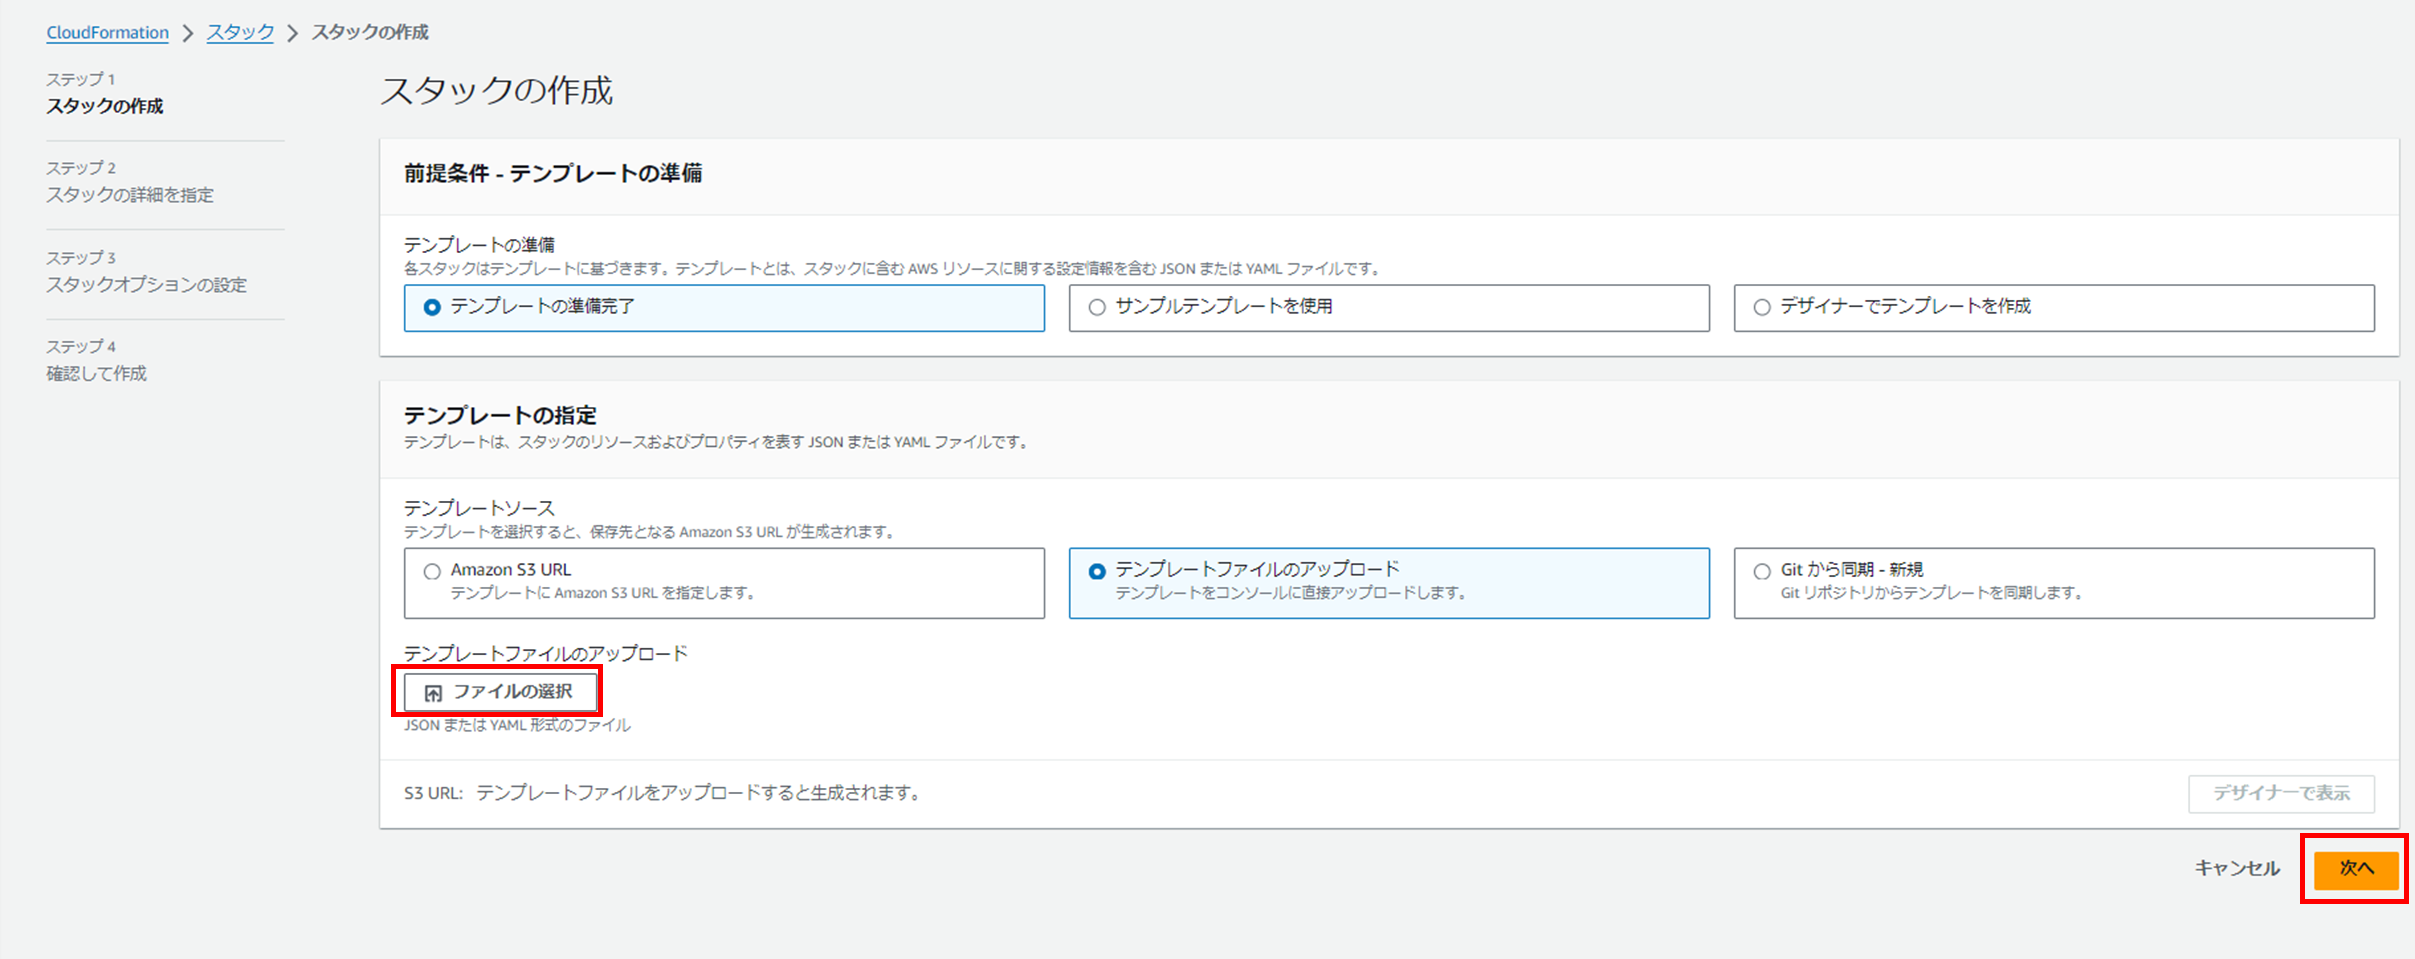
Task: Click the テンプレートの指定 section header
Action: coord(500,415)
